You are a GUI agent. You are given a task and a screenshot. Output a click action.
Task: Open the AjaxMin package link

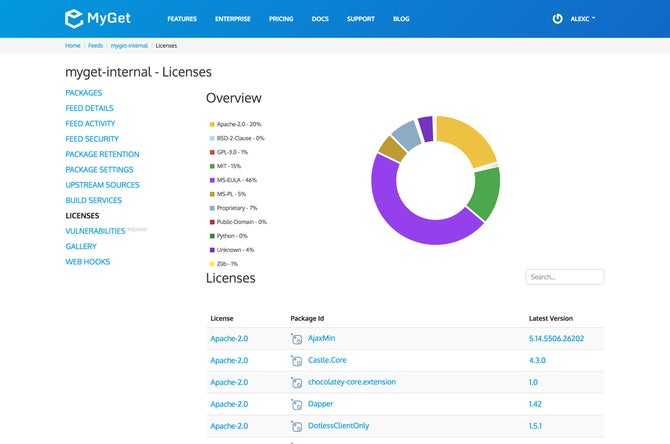321,338
